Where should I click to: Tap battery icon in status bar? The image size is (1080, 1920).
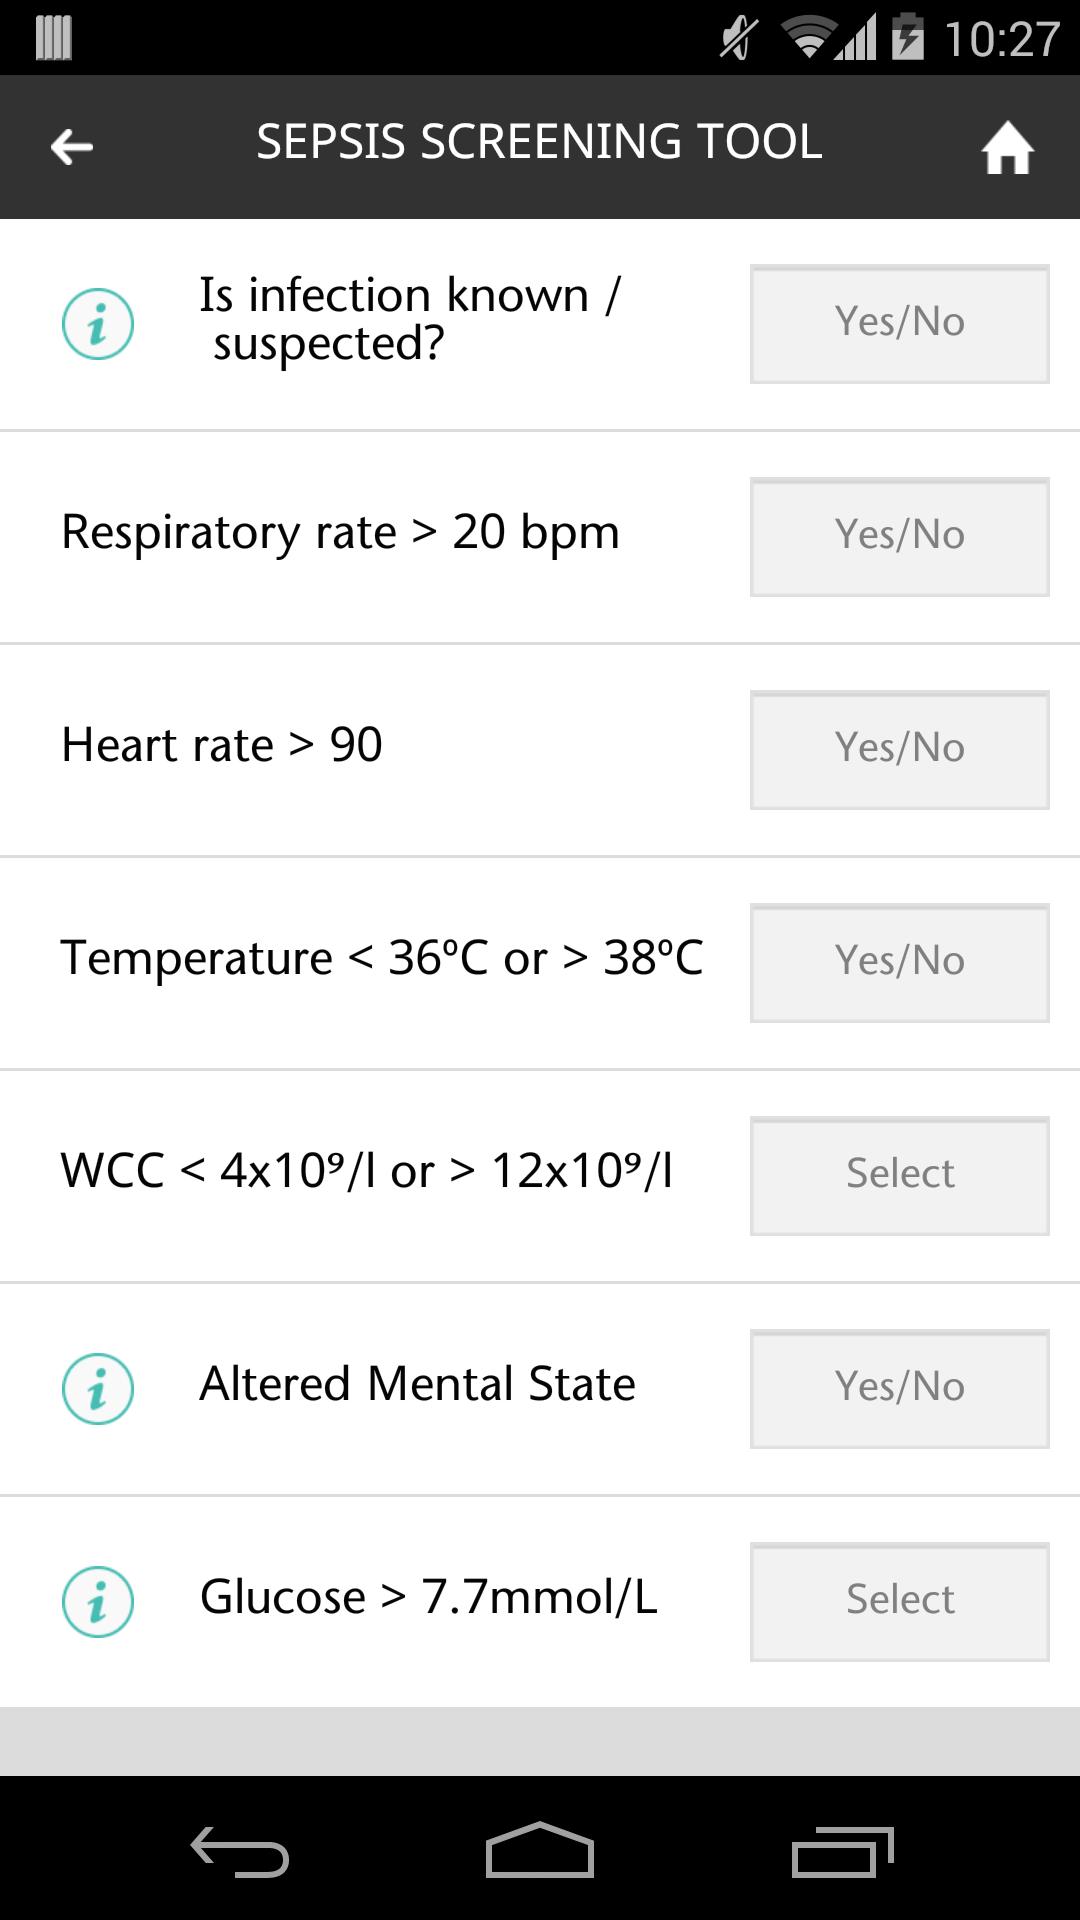[x=908, y=38]
